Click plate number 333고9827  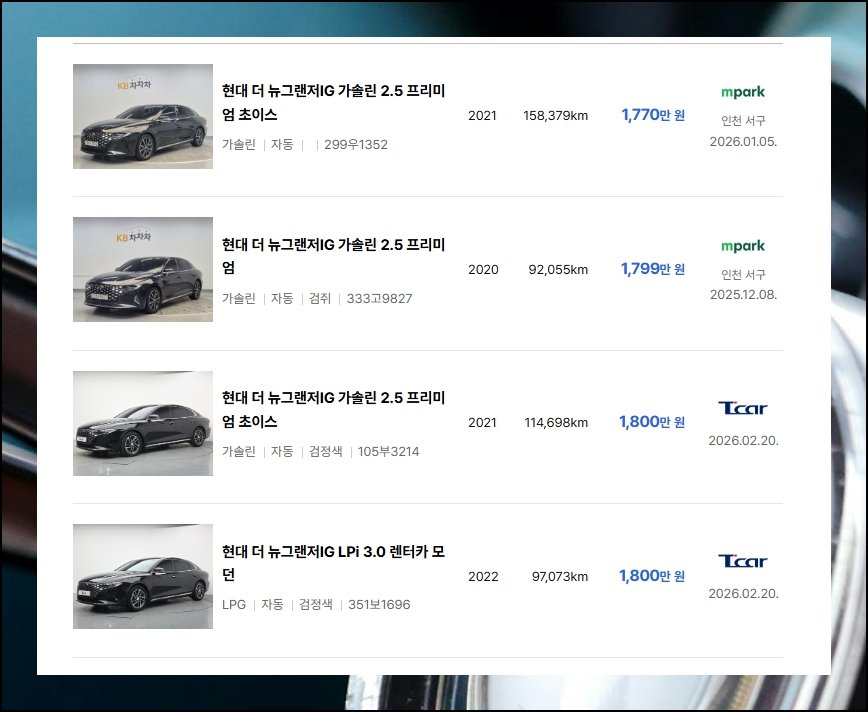coord(379,298)
